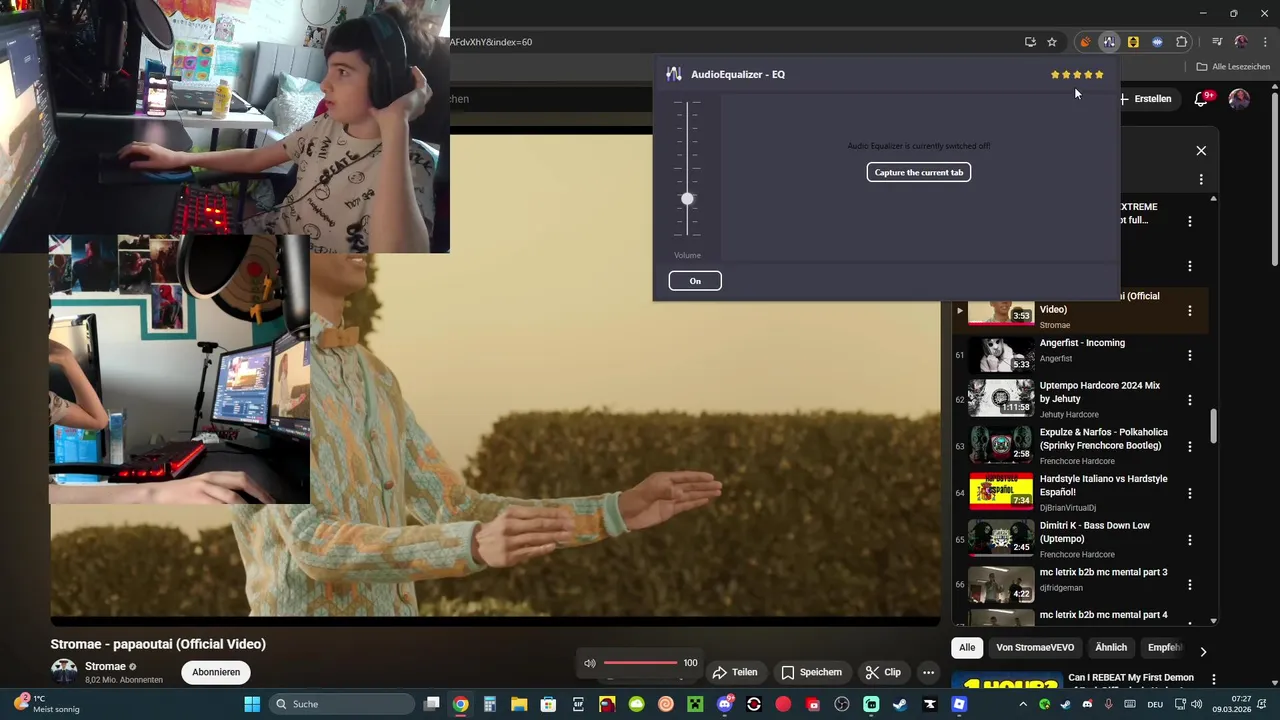Open options for Angerfist - Incoming
This screenshot has width=1280, height=720.
[x=1190, y=355]
